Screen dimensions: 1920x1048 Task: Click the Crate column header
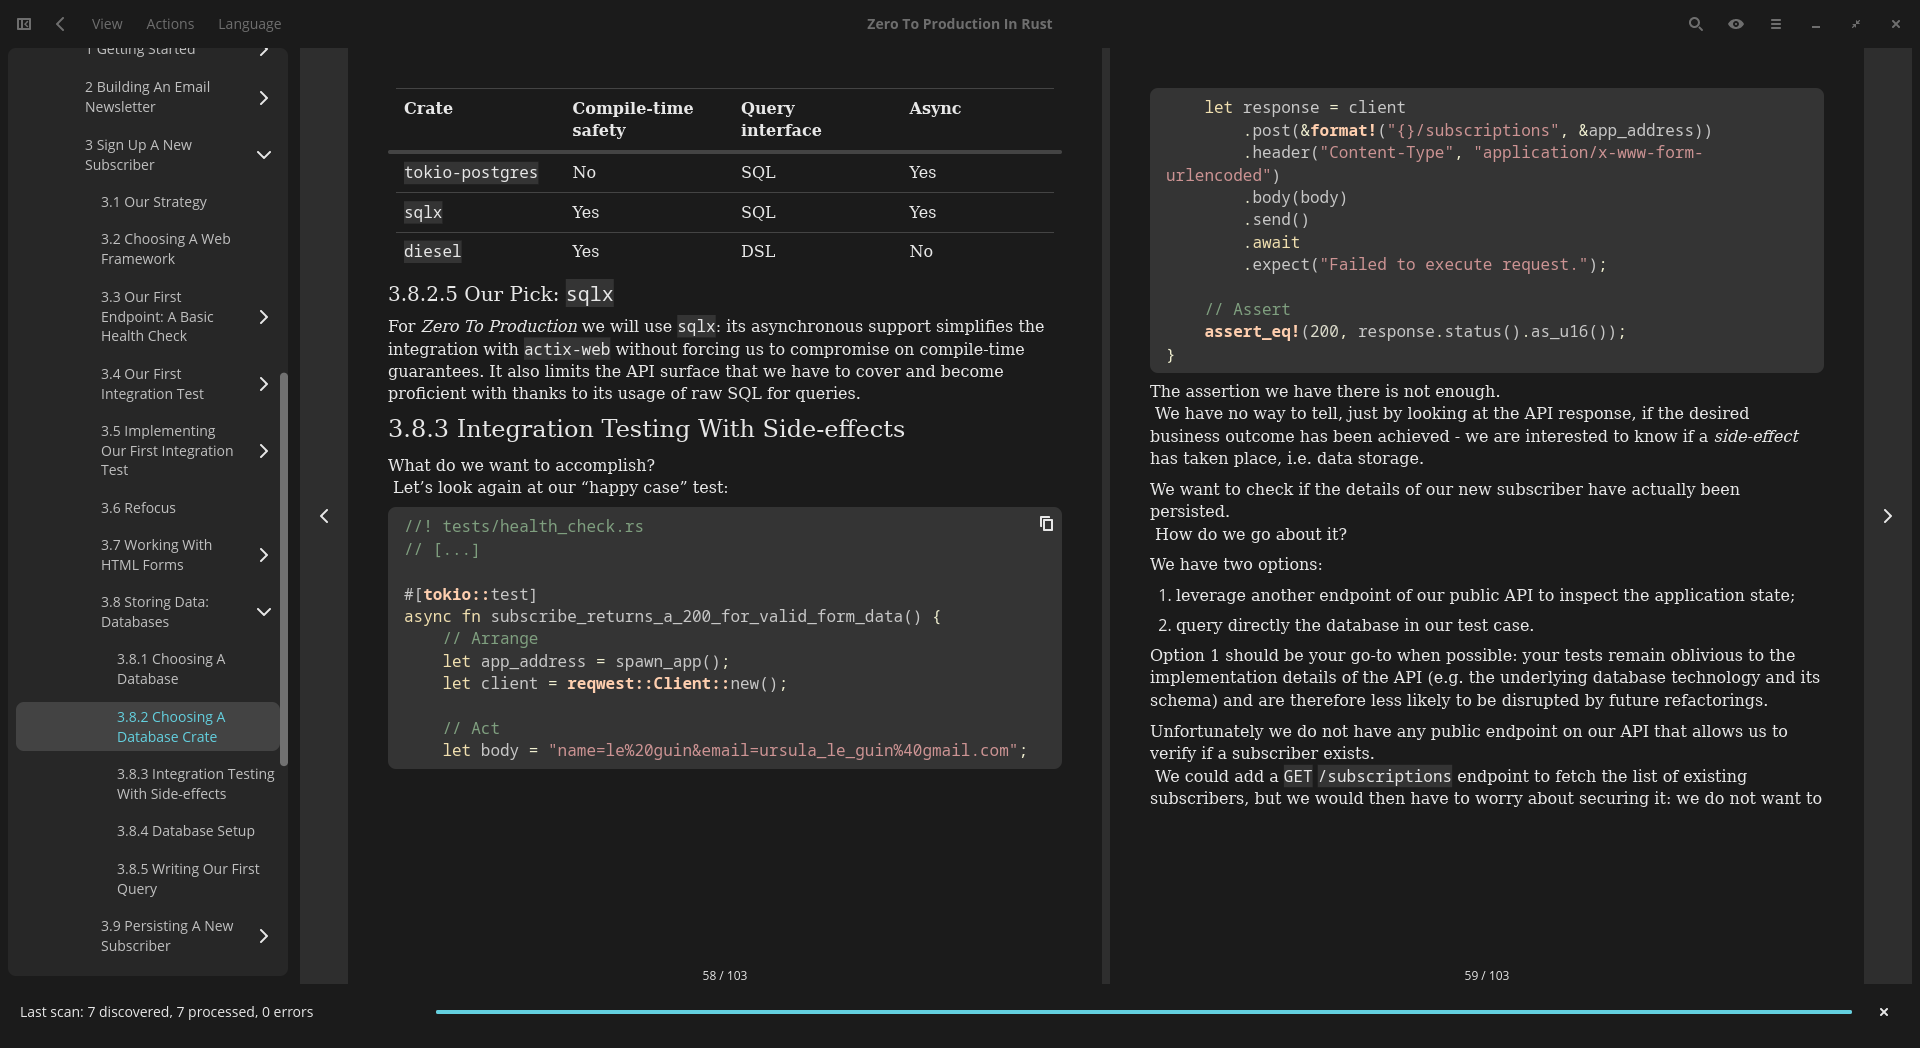click(428, 108)
